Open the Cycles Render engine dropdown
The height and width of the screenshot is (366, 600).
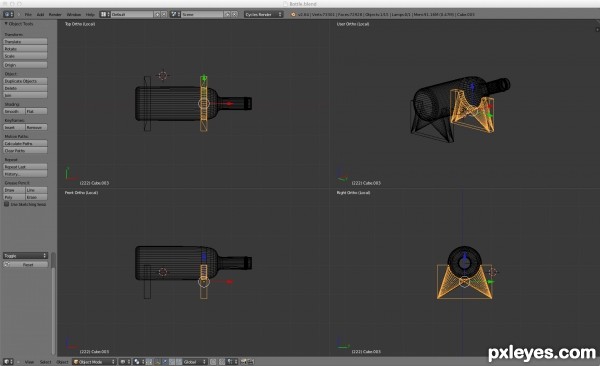[x=263, y=14]
